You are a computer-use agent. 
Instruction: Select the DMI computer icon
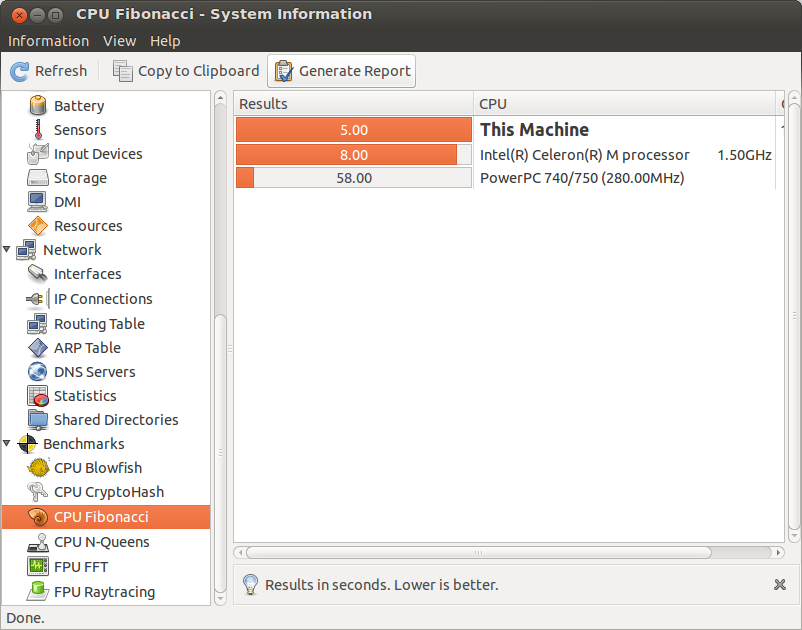pyautogui.click(x=38, y=202)
